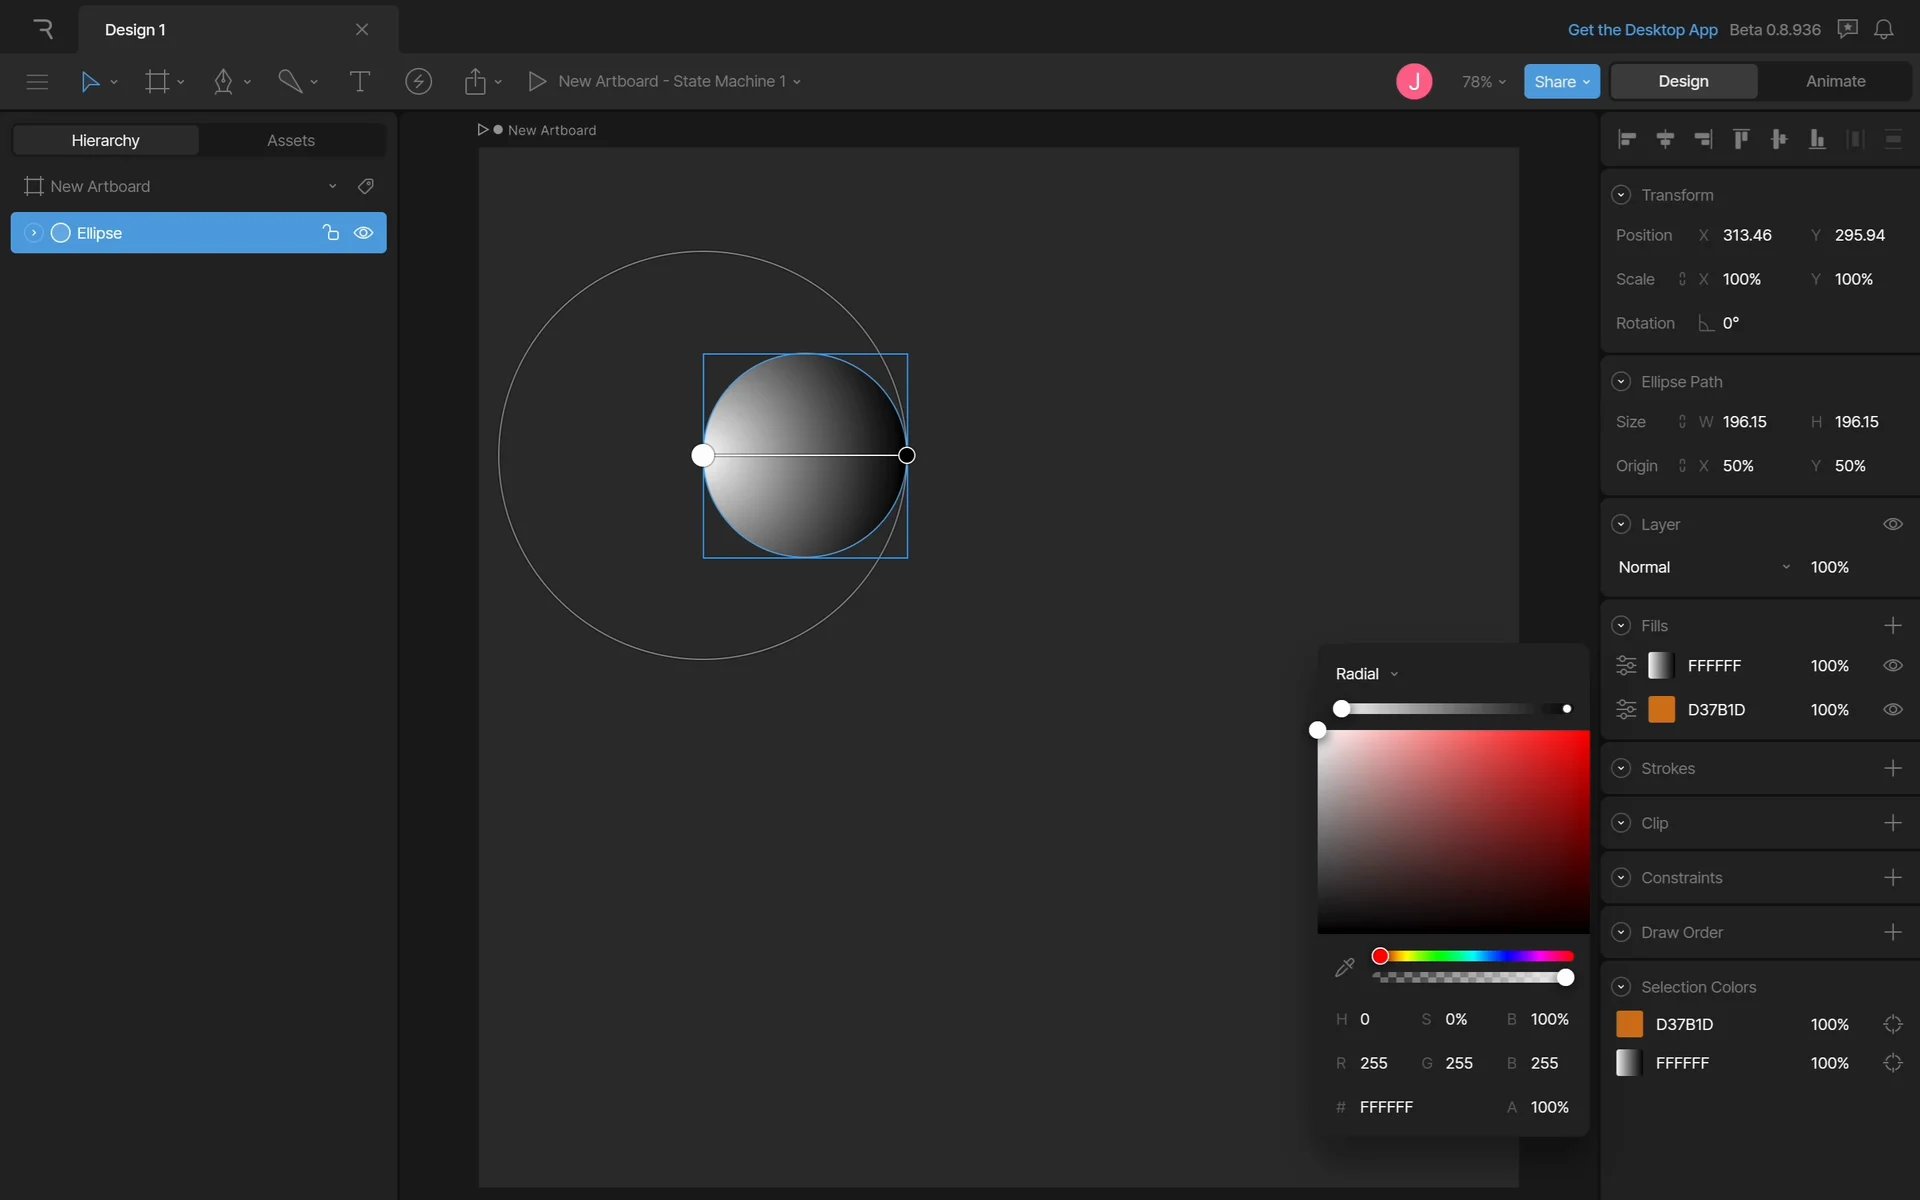
Task: Click the D37B1D orange fill swatch
Action: (x=1661, y=709)
